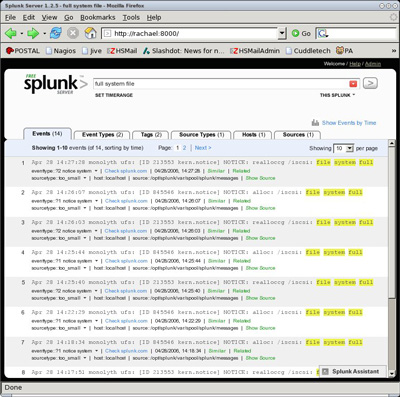Open the Home page icon
The width and height of the screenshot is (400, 397).
click(90, 33)
